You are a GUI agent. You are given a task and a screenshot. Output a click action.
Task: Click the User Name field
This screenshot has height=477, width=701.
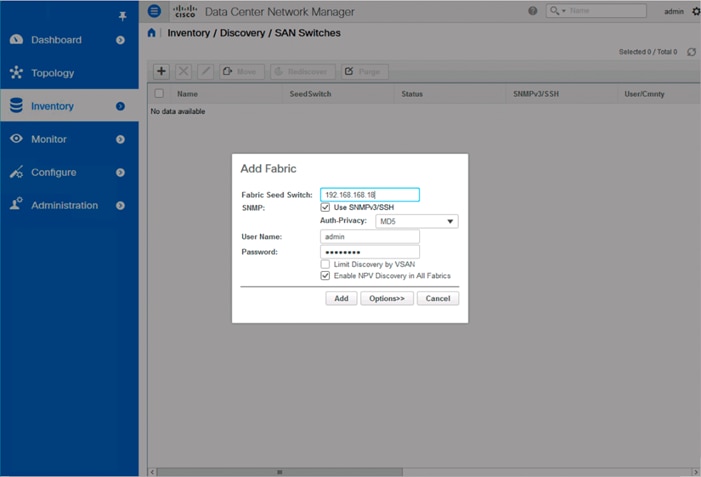click(x=370, y=236)
